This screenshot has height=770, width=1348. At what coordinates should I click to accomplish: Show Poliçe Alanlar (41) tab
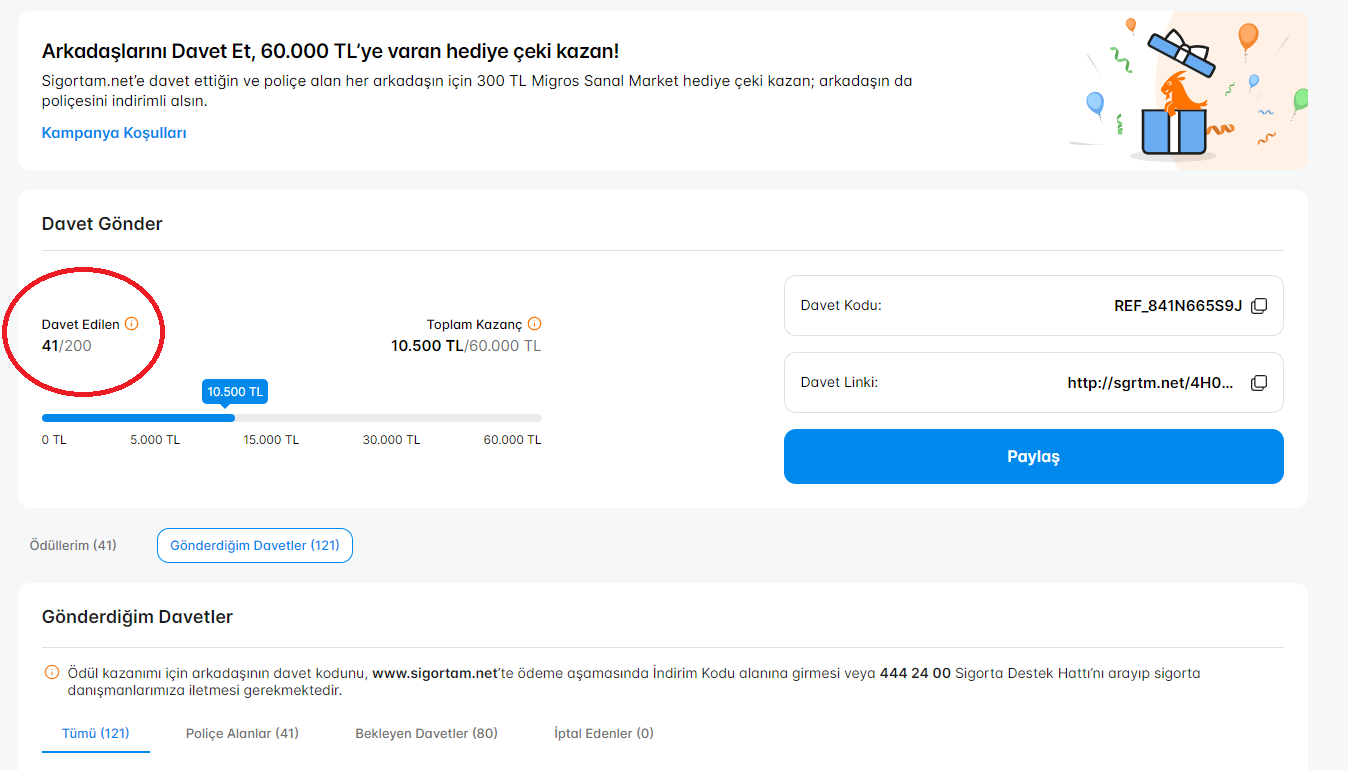242,733
